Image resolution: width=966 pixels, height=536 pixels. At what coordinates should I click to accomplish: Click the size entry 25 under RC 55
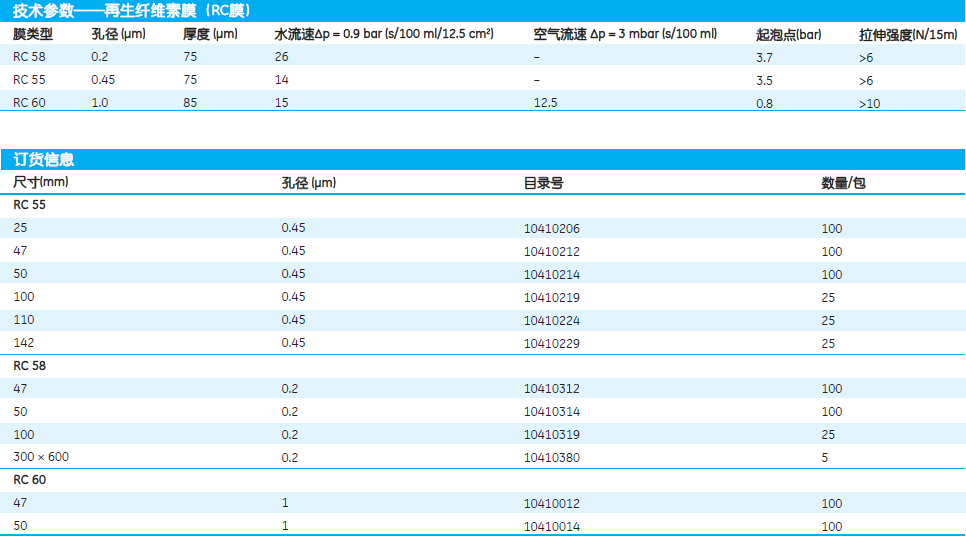click(20, 228)
